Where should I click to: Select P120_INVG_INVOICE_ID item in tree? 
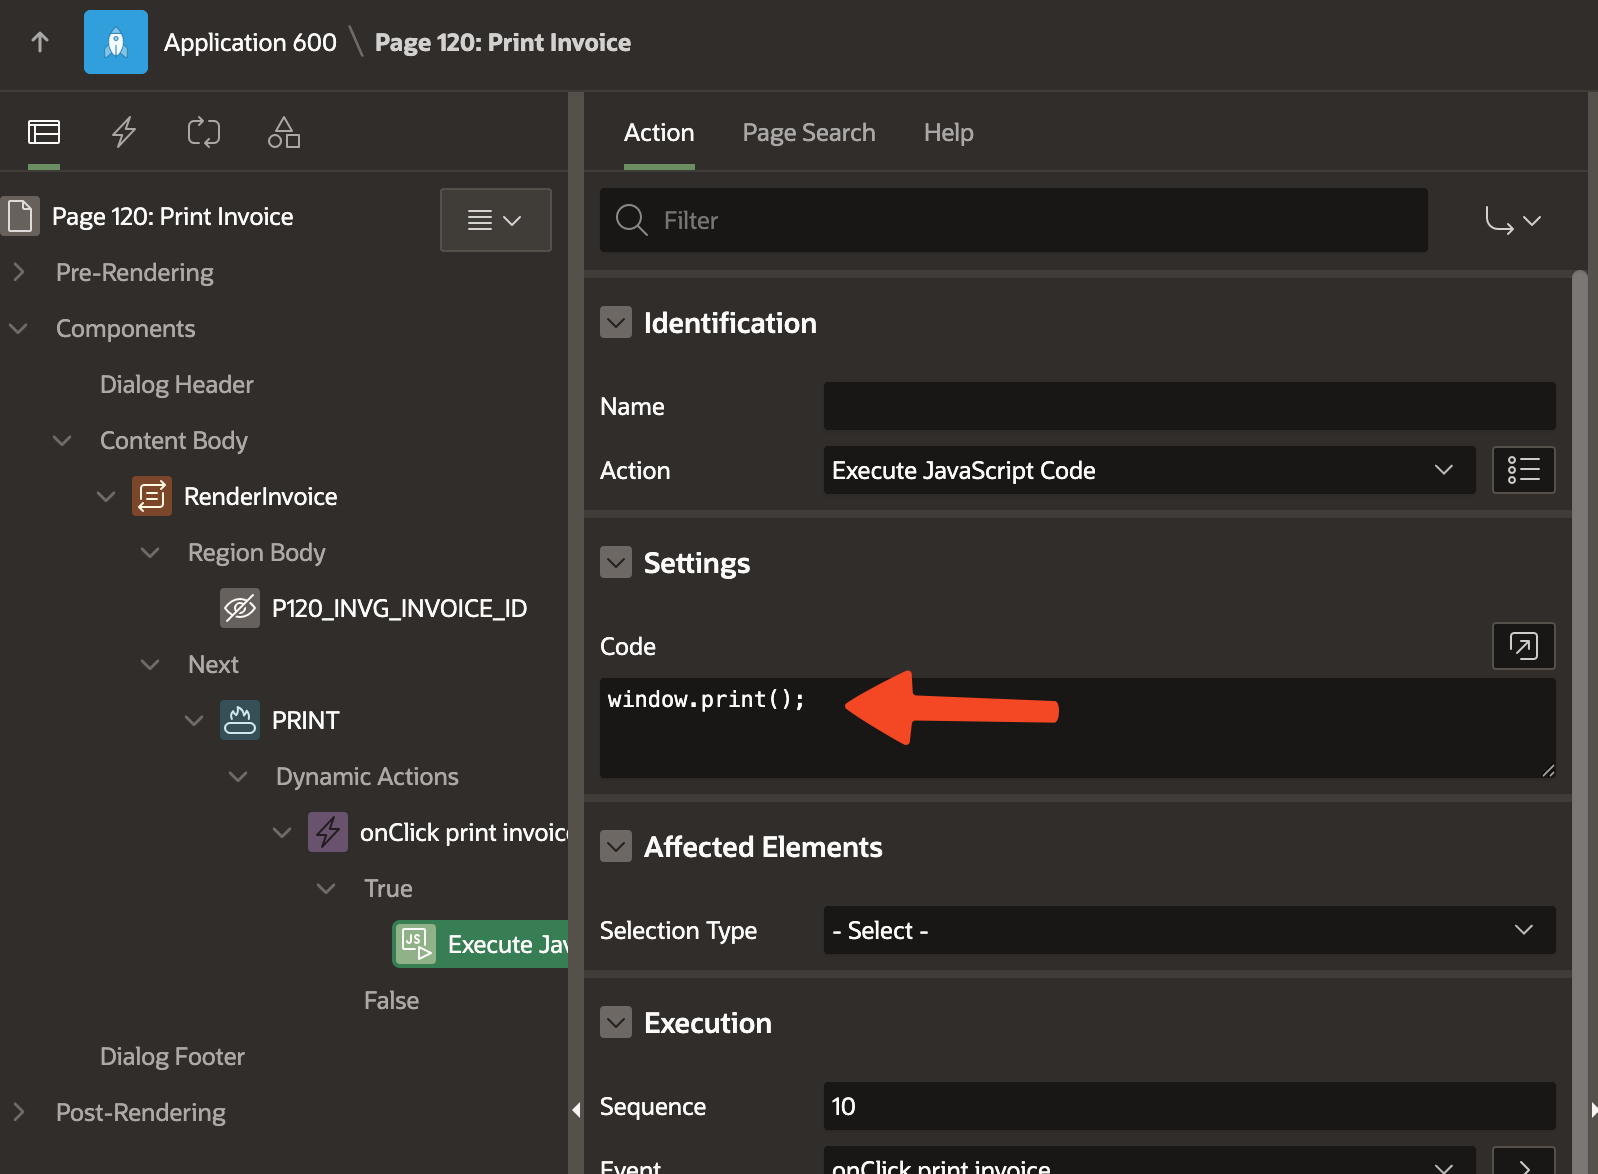[399, 608]
